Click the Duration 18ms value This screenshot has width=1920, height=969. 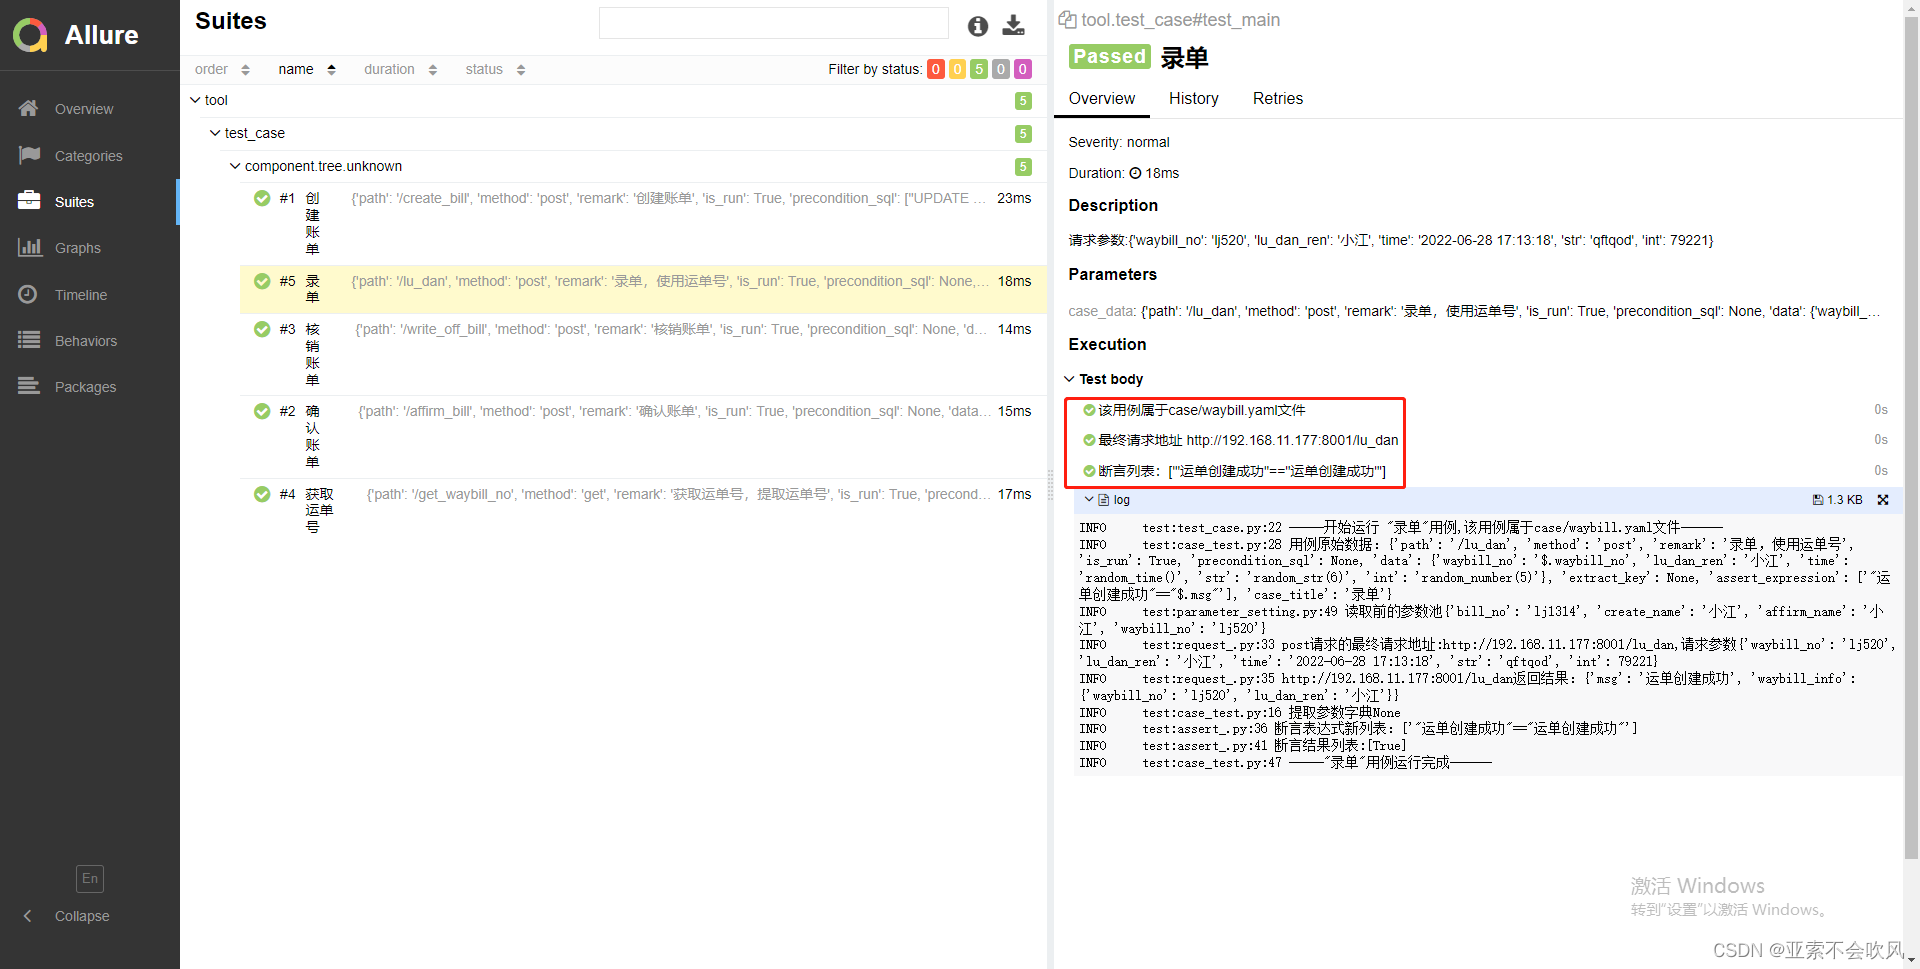tap(1154, 173)
